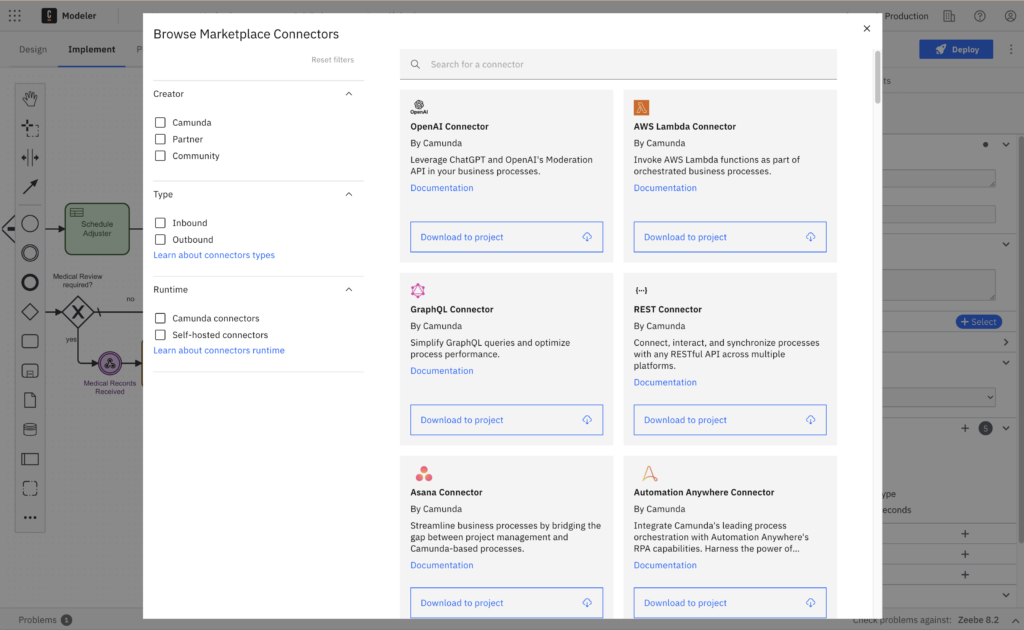Collapse the Type filter section
Image resolution: width=1024 pixels, height=630 pixels.
click(349, 195)
